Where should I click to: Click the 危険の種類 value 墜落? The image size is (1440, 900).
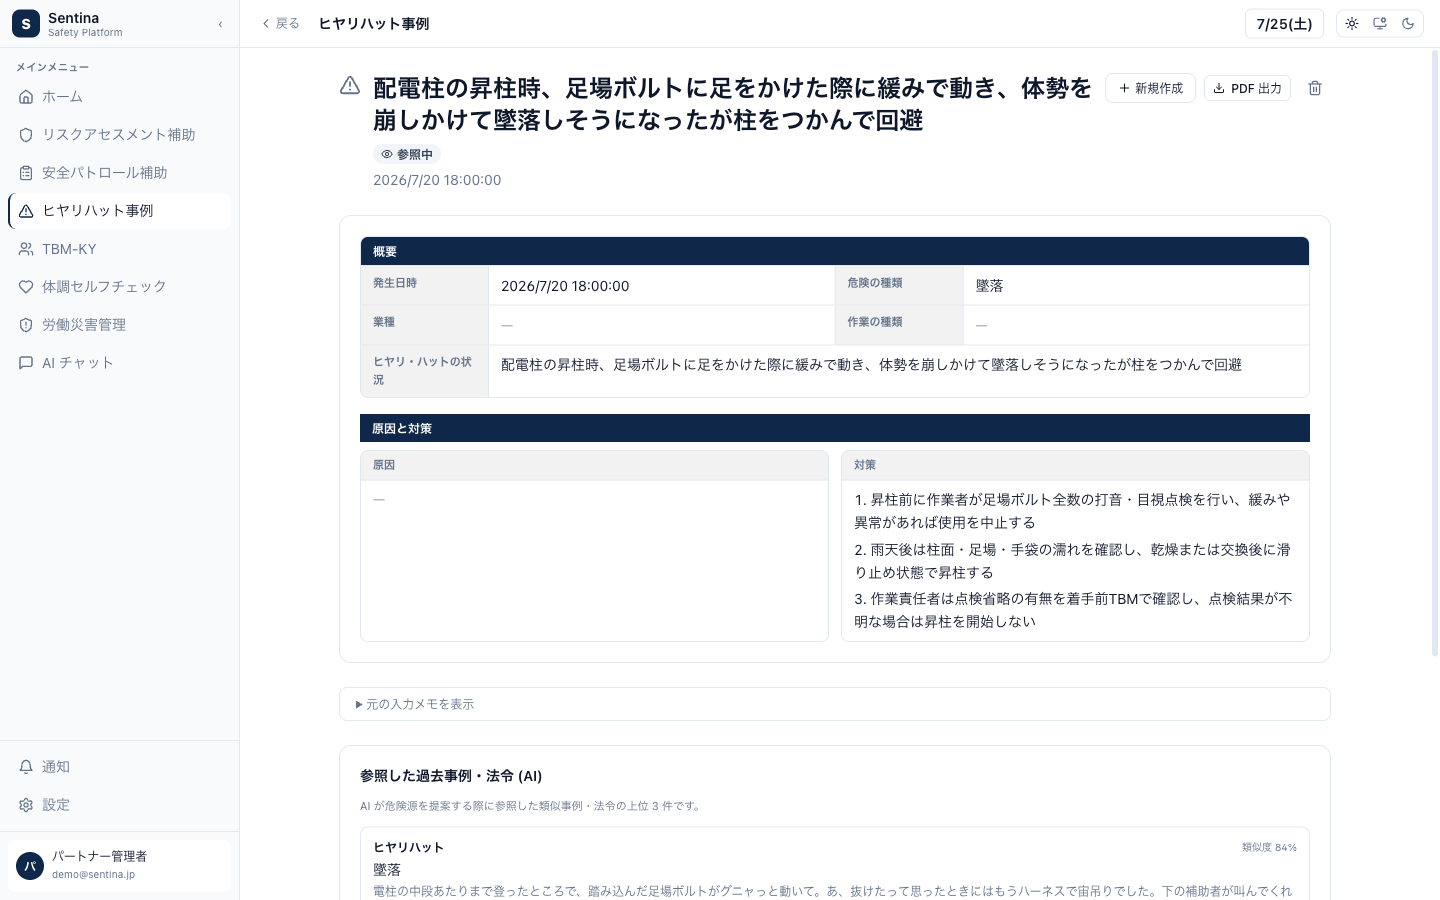(x=989, y=286)
